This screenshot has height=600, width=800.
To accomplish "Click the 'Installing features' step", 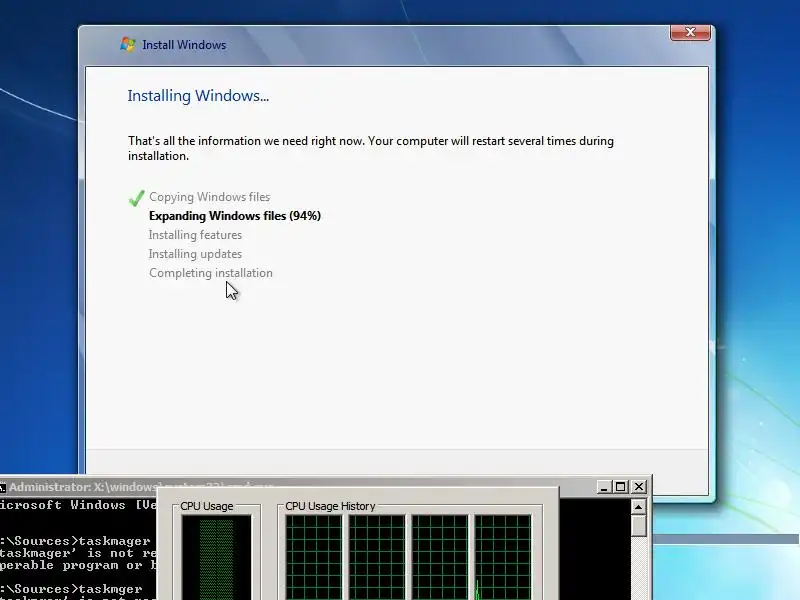I will 195,235.
